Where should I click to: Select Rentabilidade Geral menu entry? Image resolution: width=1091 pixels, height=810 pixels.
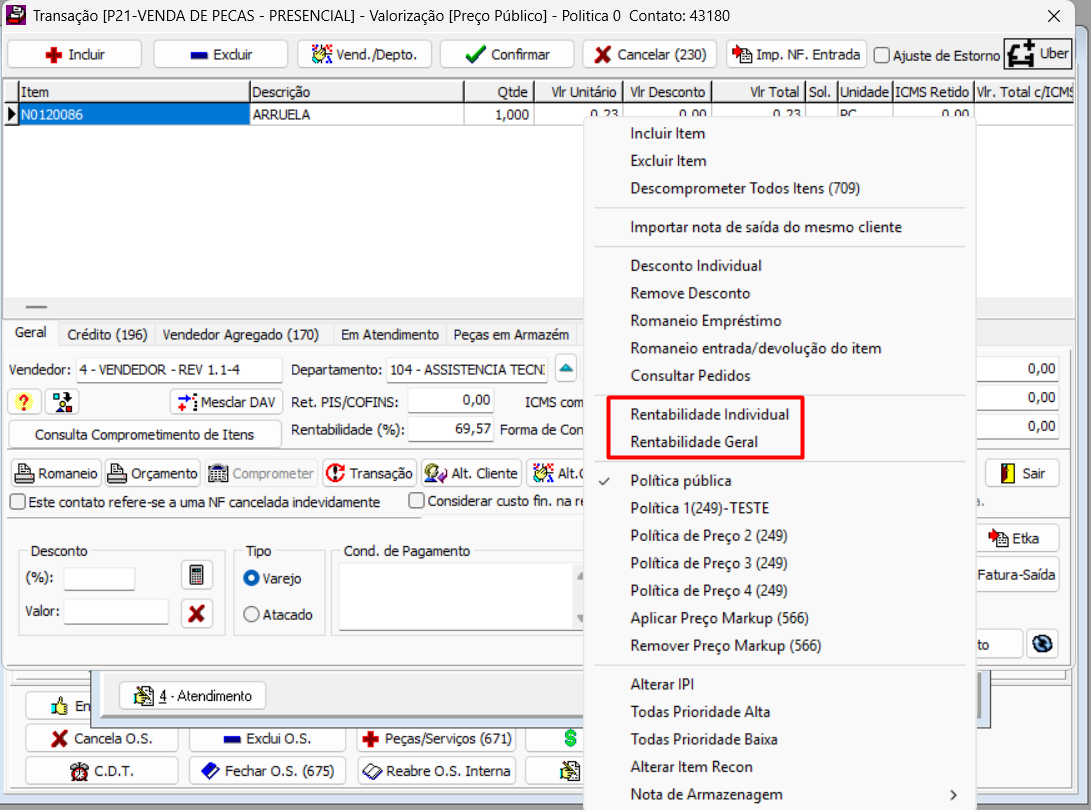pos(694,442)
